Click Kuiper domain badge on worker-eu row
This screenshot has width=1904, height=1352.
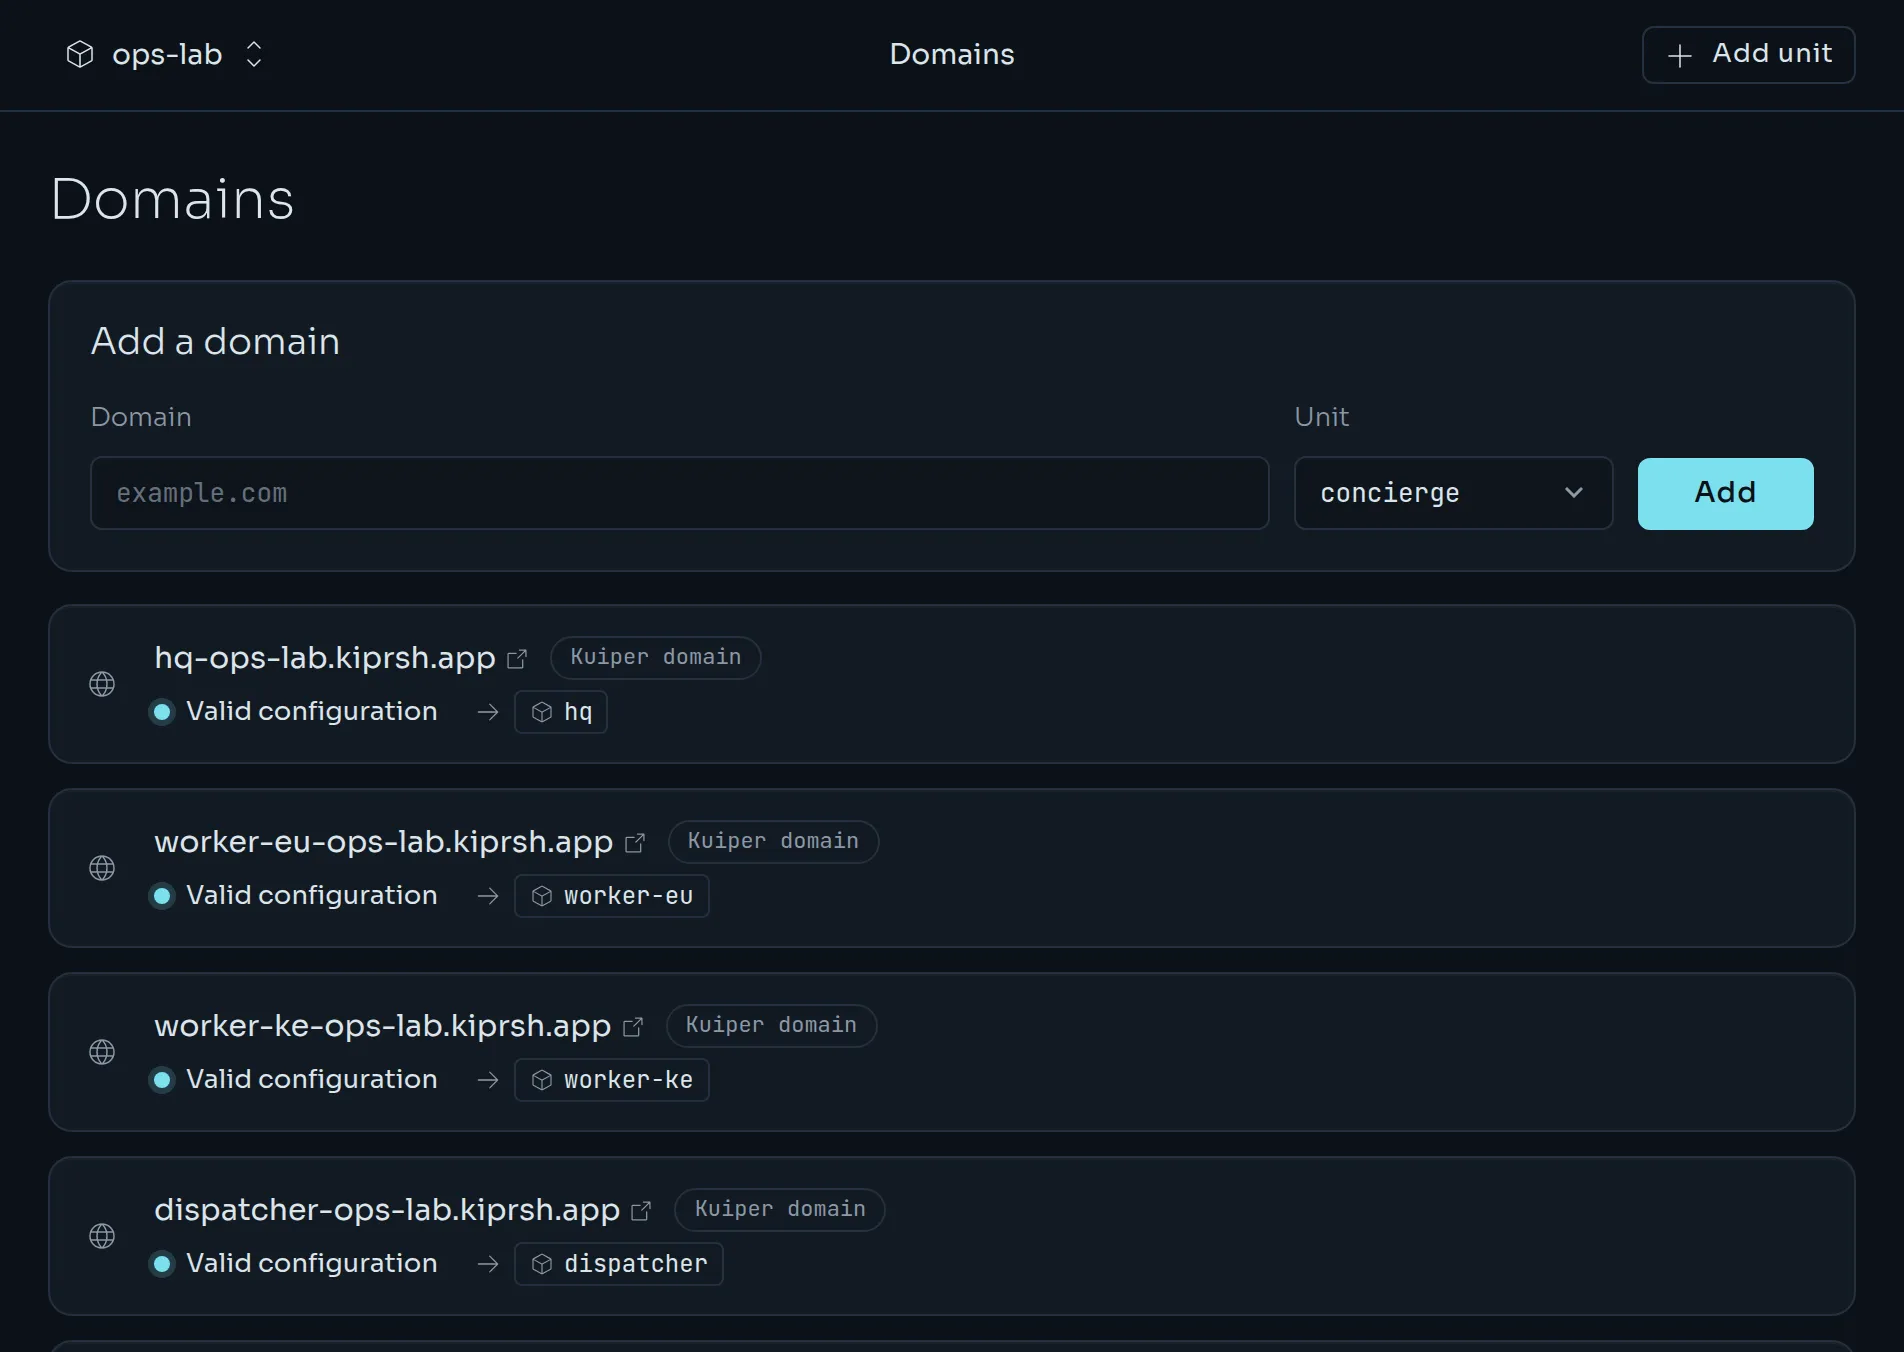[773, 841]
